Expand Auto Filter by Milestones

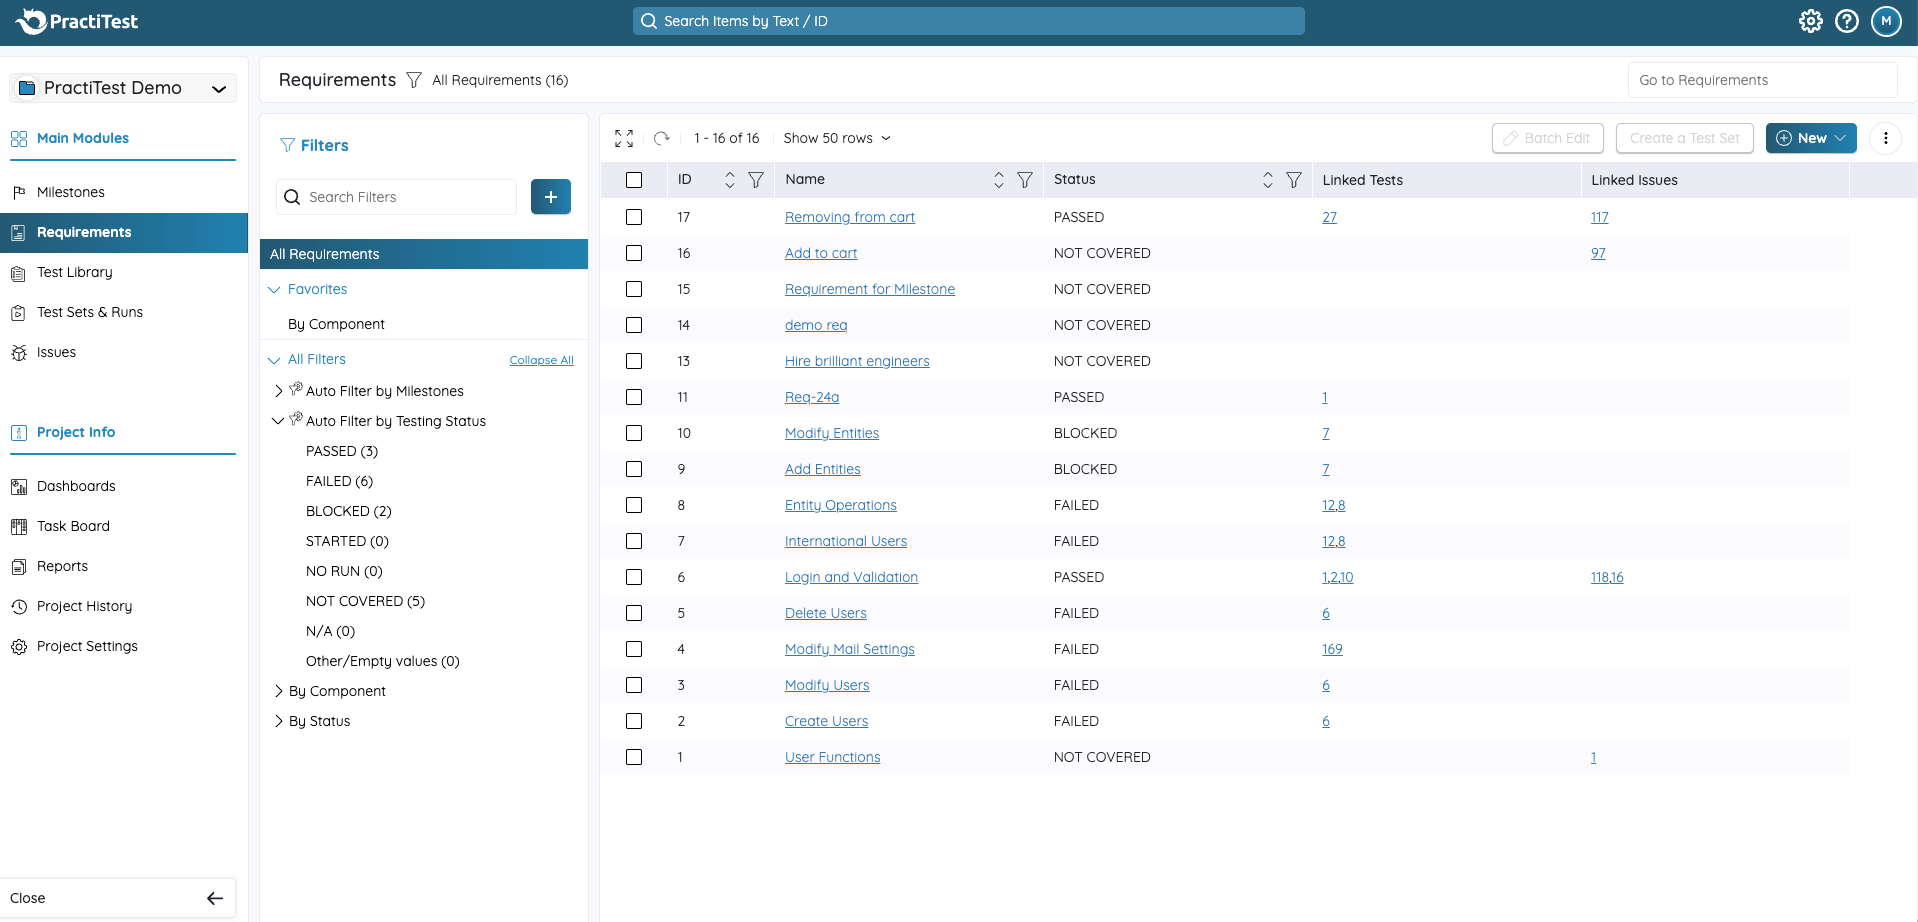pos(279,391)
